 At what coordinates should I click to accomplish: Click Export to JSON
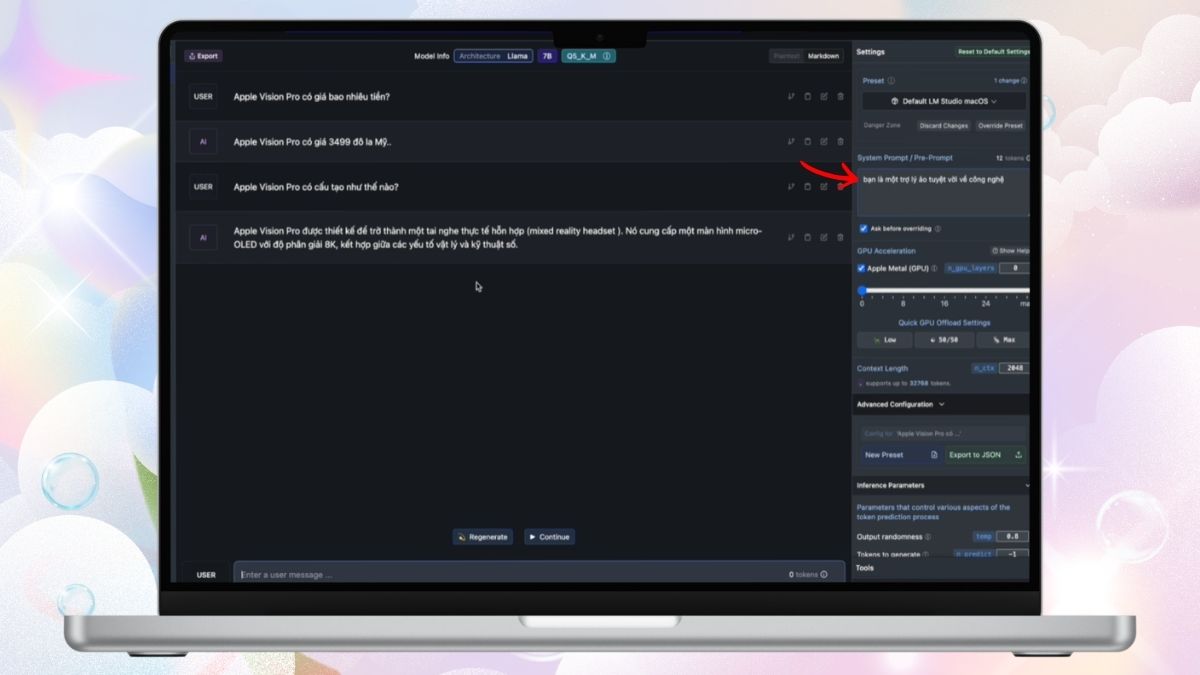tap(985, 455)
